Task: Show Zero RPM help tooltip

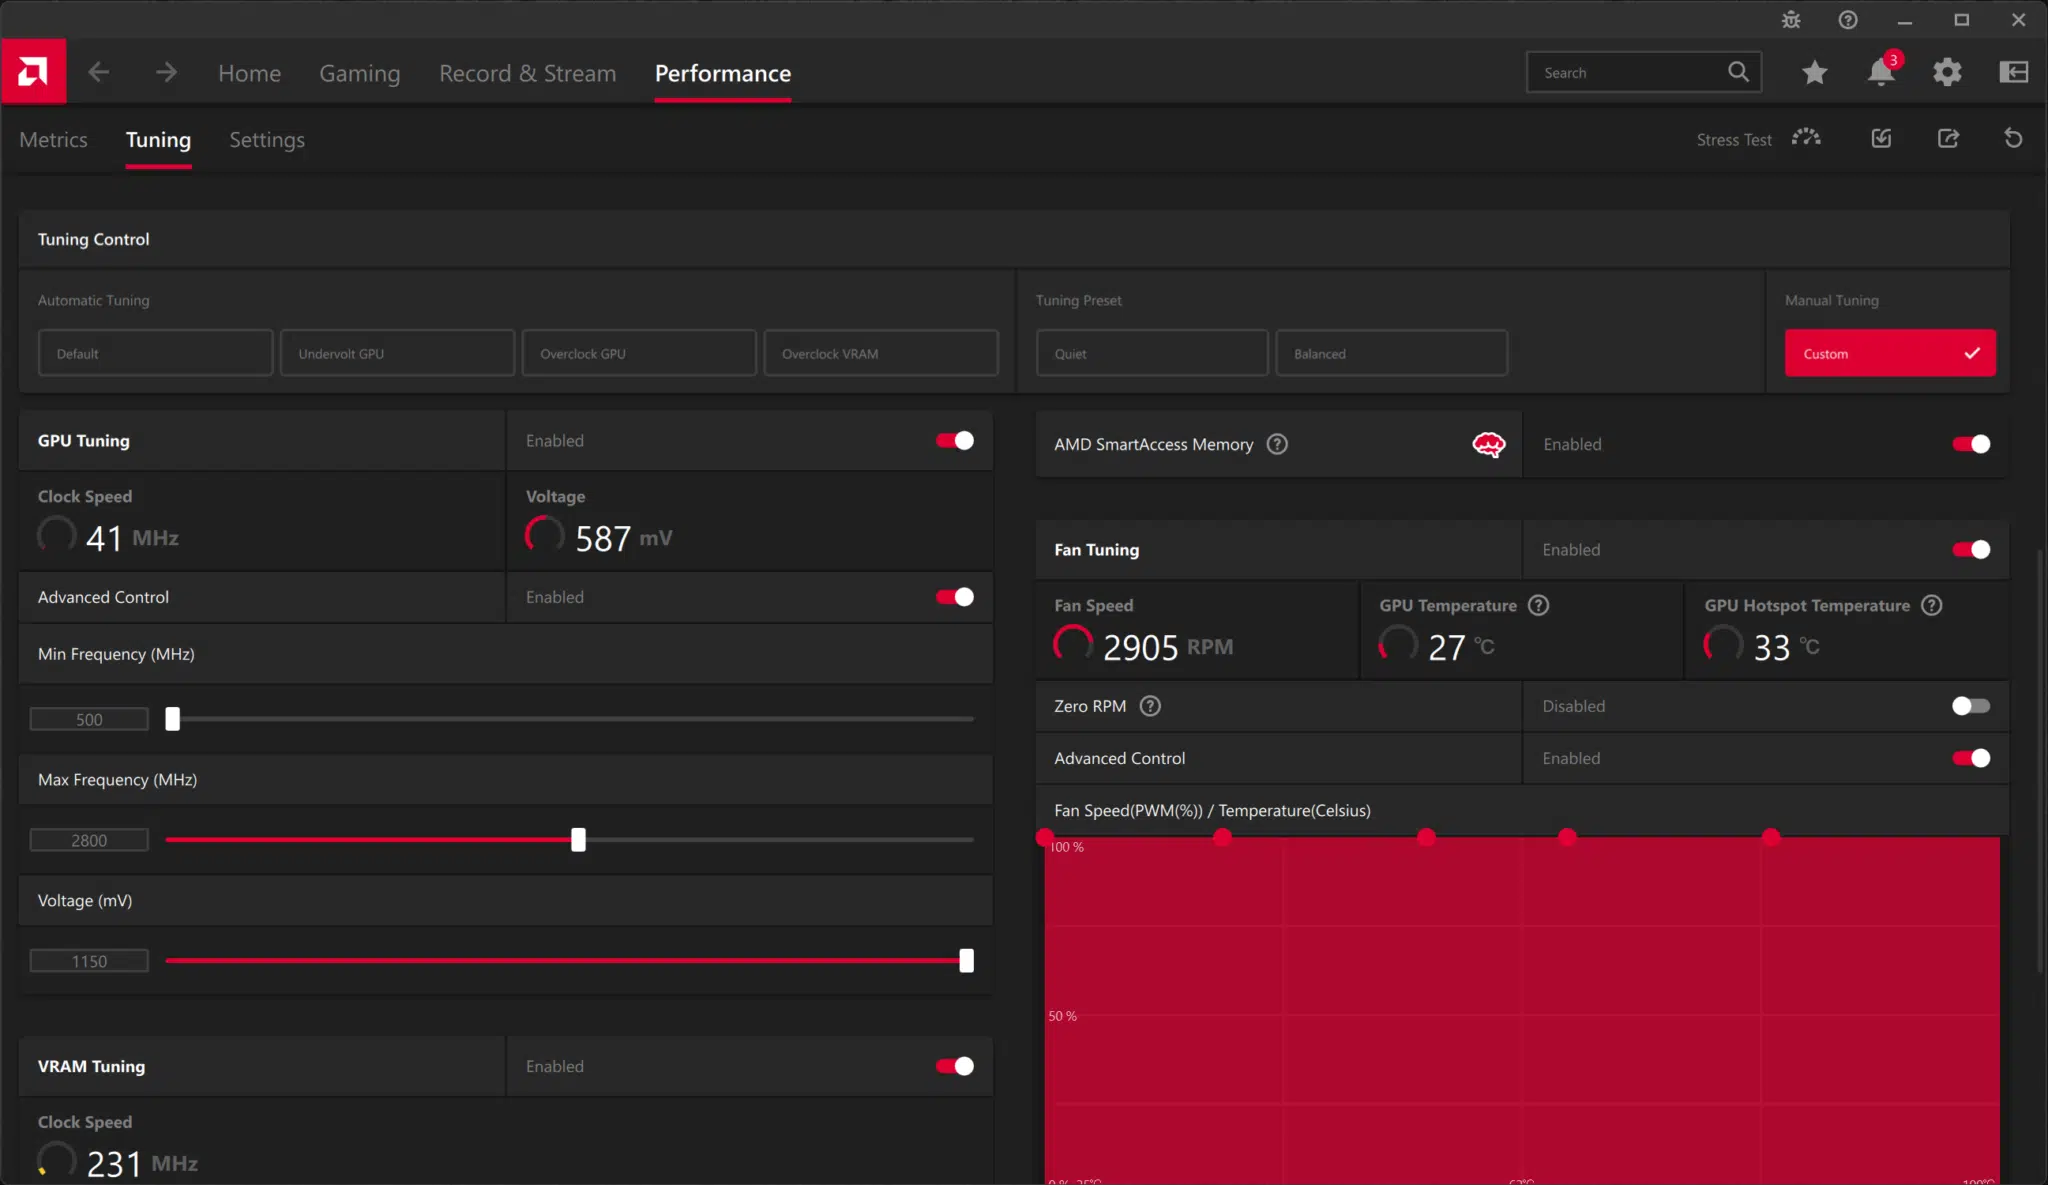Action: point(1150,706)
